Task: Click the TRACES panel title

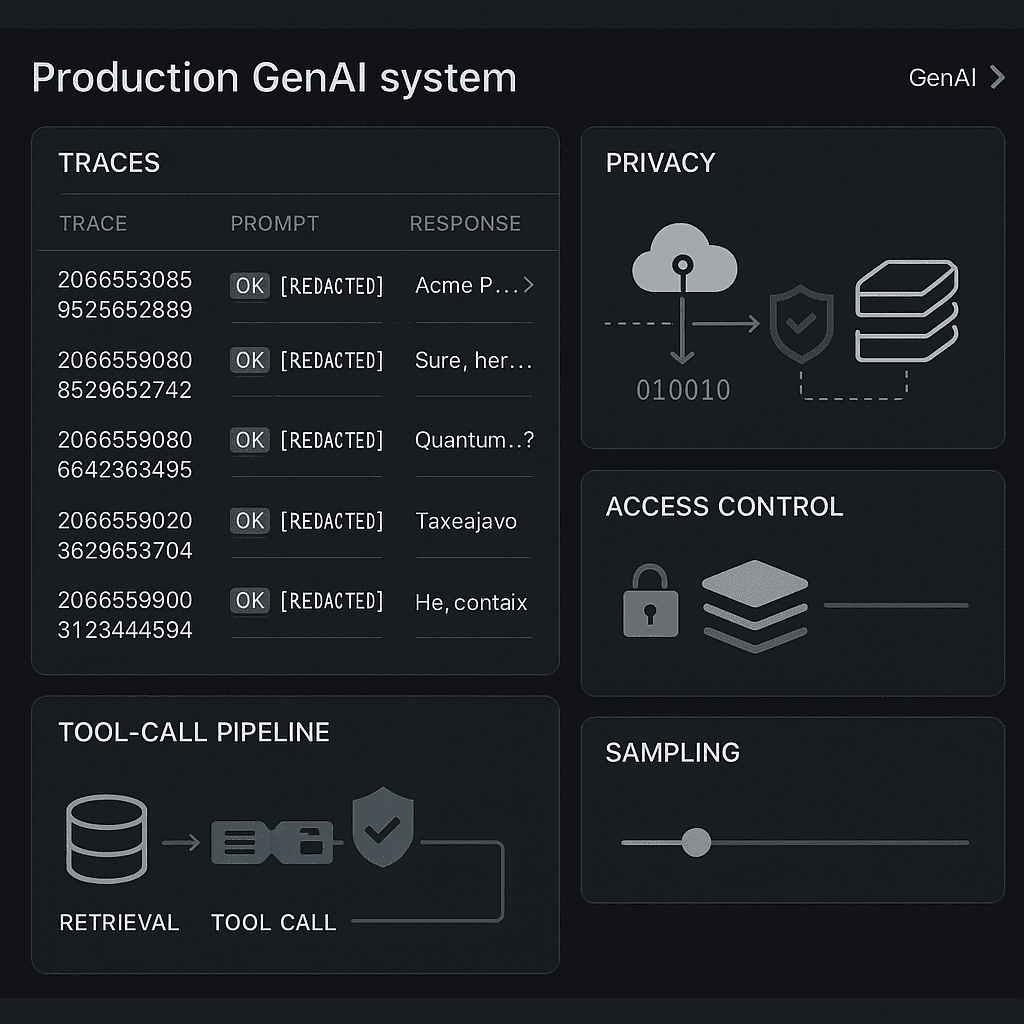Action: pos(109,163)
